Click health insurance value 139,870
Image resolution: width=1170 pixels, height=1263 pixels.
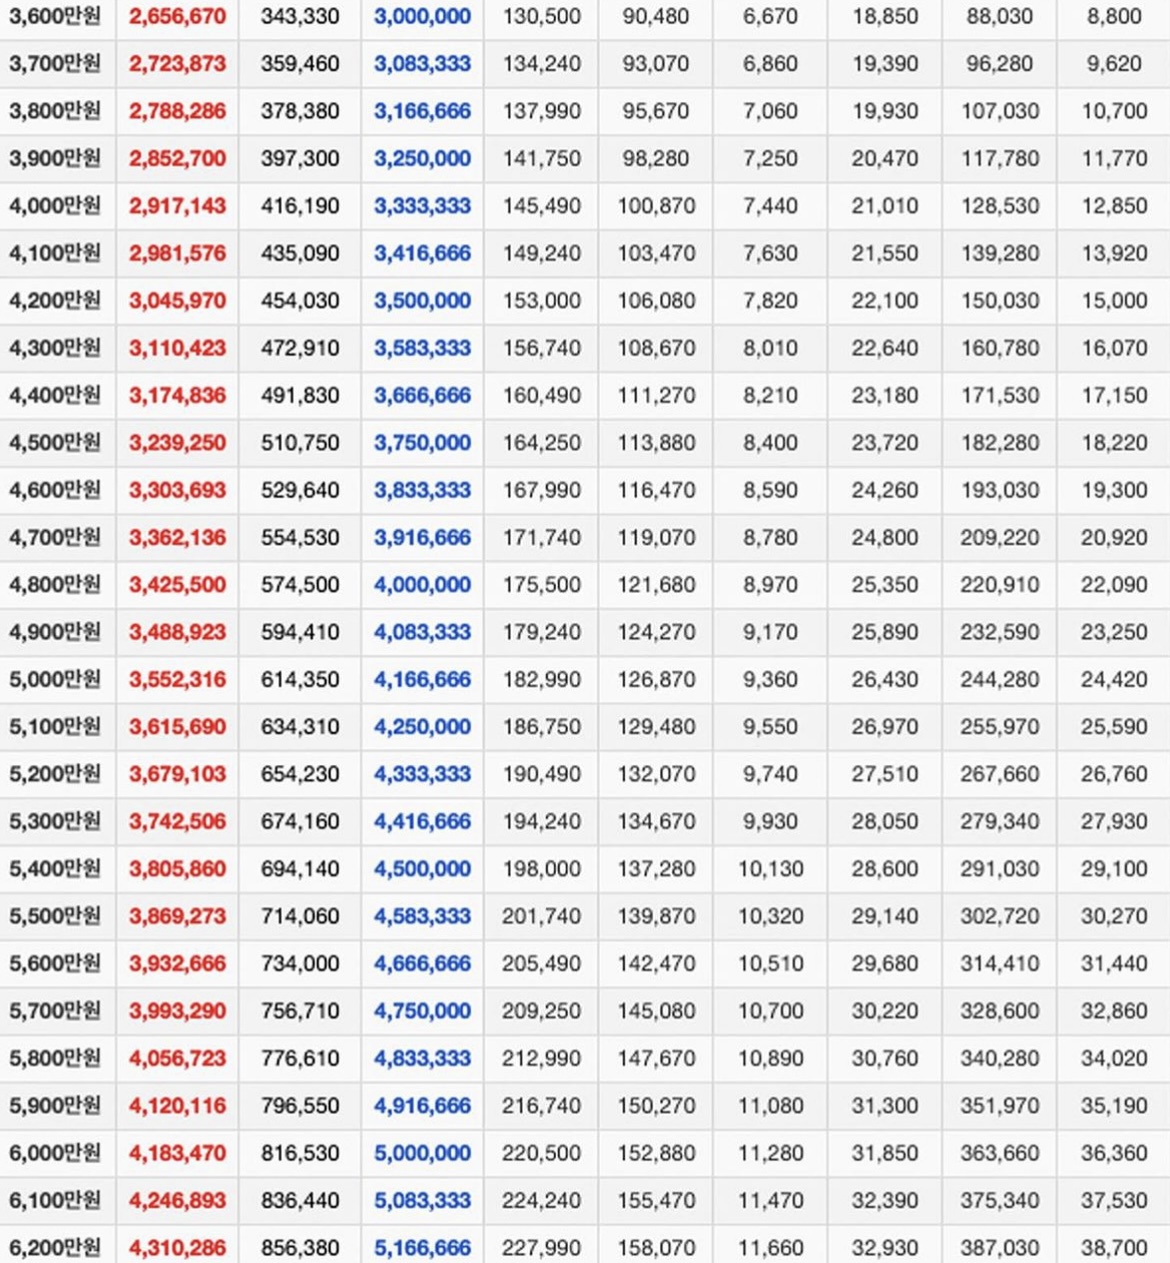coord(656,916)
